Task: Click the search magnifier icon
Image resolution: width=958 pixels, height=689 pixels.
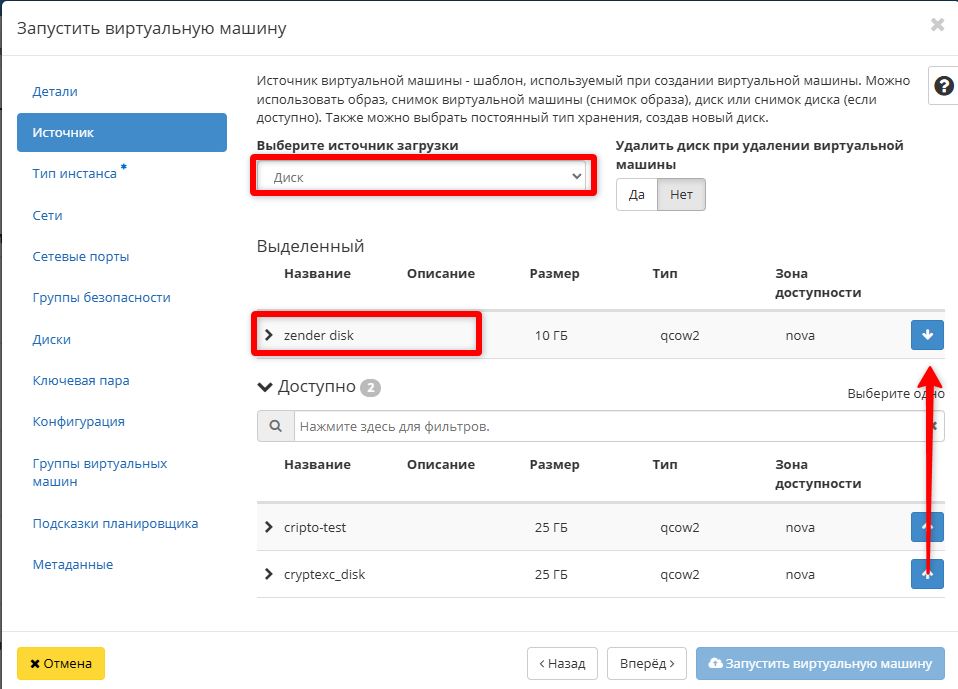Action: point(275,426)
